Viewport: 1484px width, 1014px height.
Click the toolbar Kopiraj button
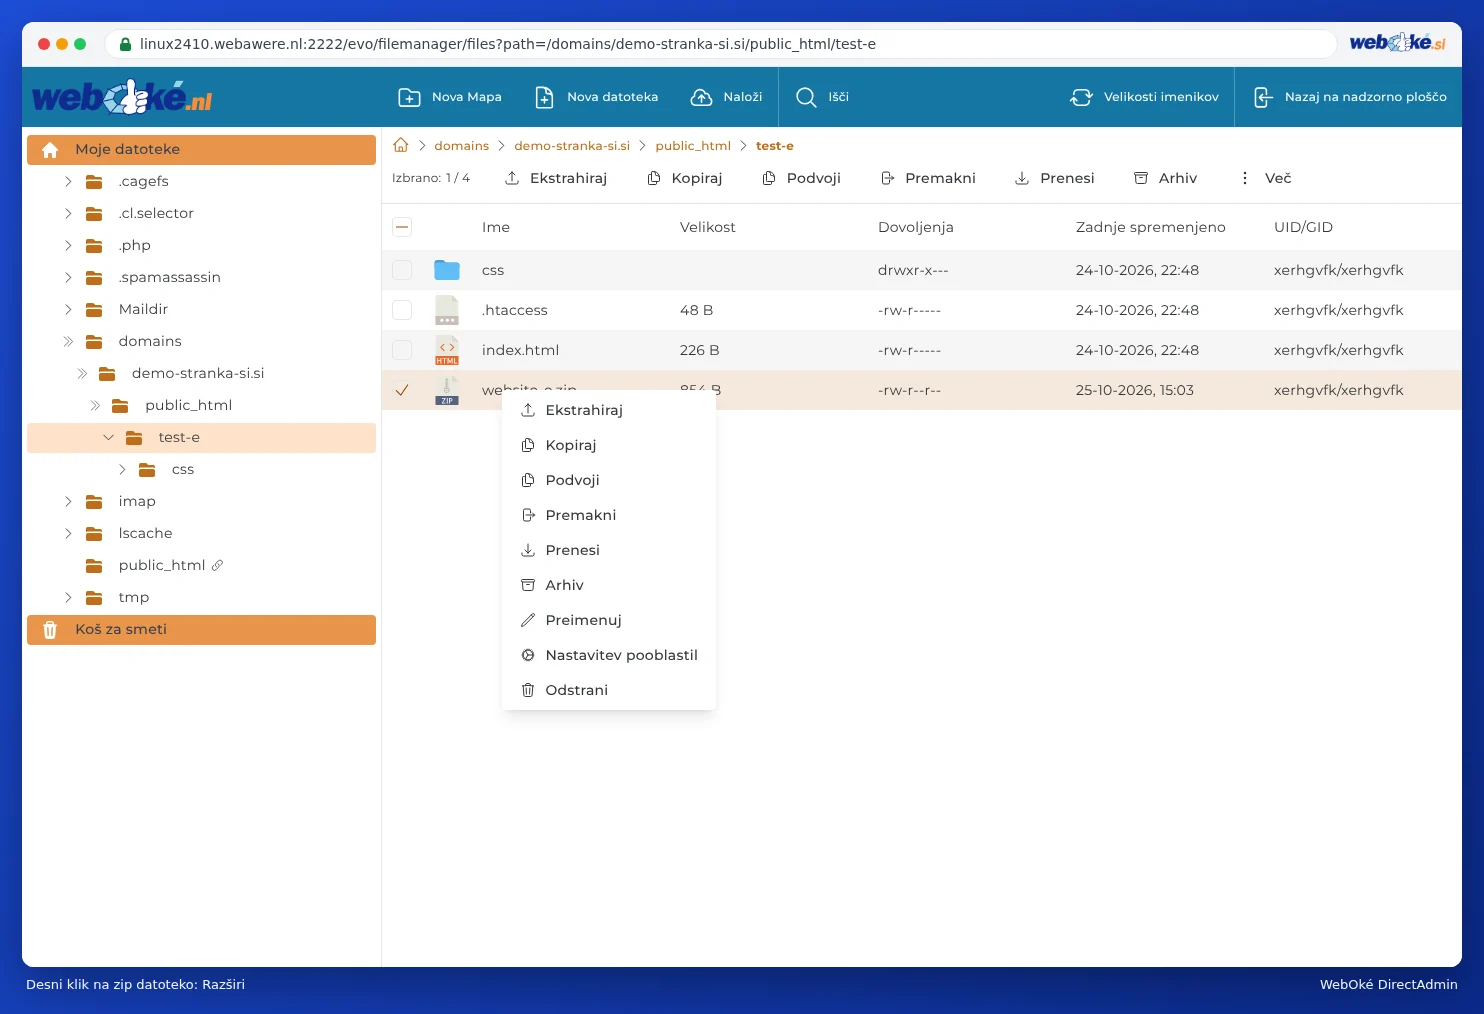click(x=685, y=178)
